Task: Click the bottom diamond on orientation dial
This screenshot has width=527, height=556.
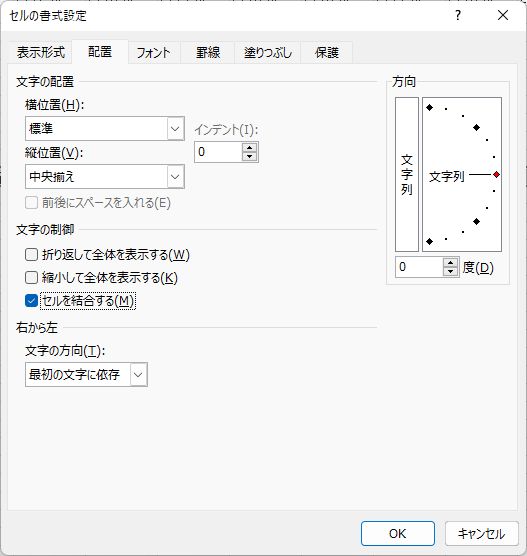Action: pos(429,241)
